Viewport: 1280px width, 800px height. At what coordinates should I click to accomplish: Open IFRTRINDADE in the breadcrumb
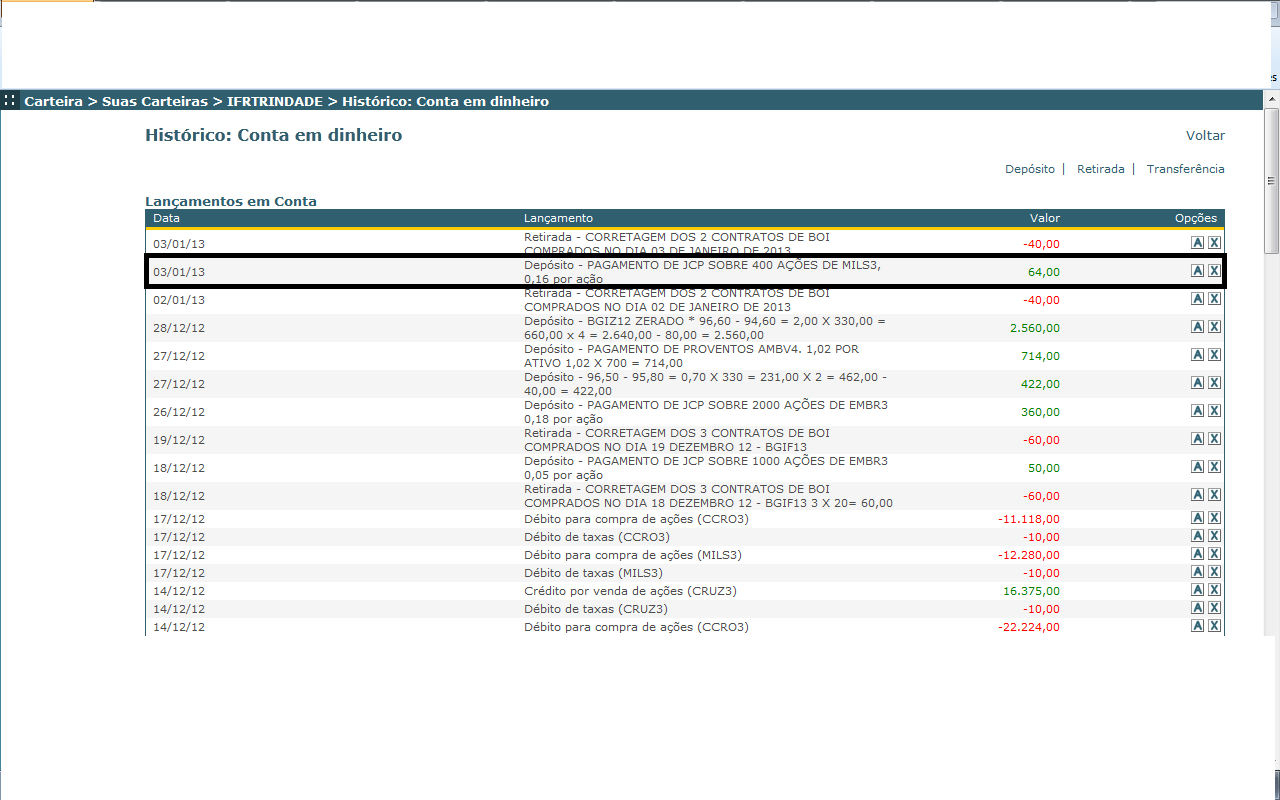(275, 101)
